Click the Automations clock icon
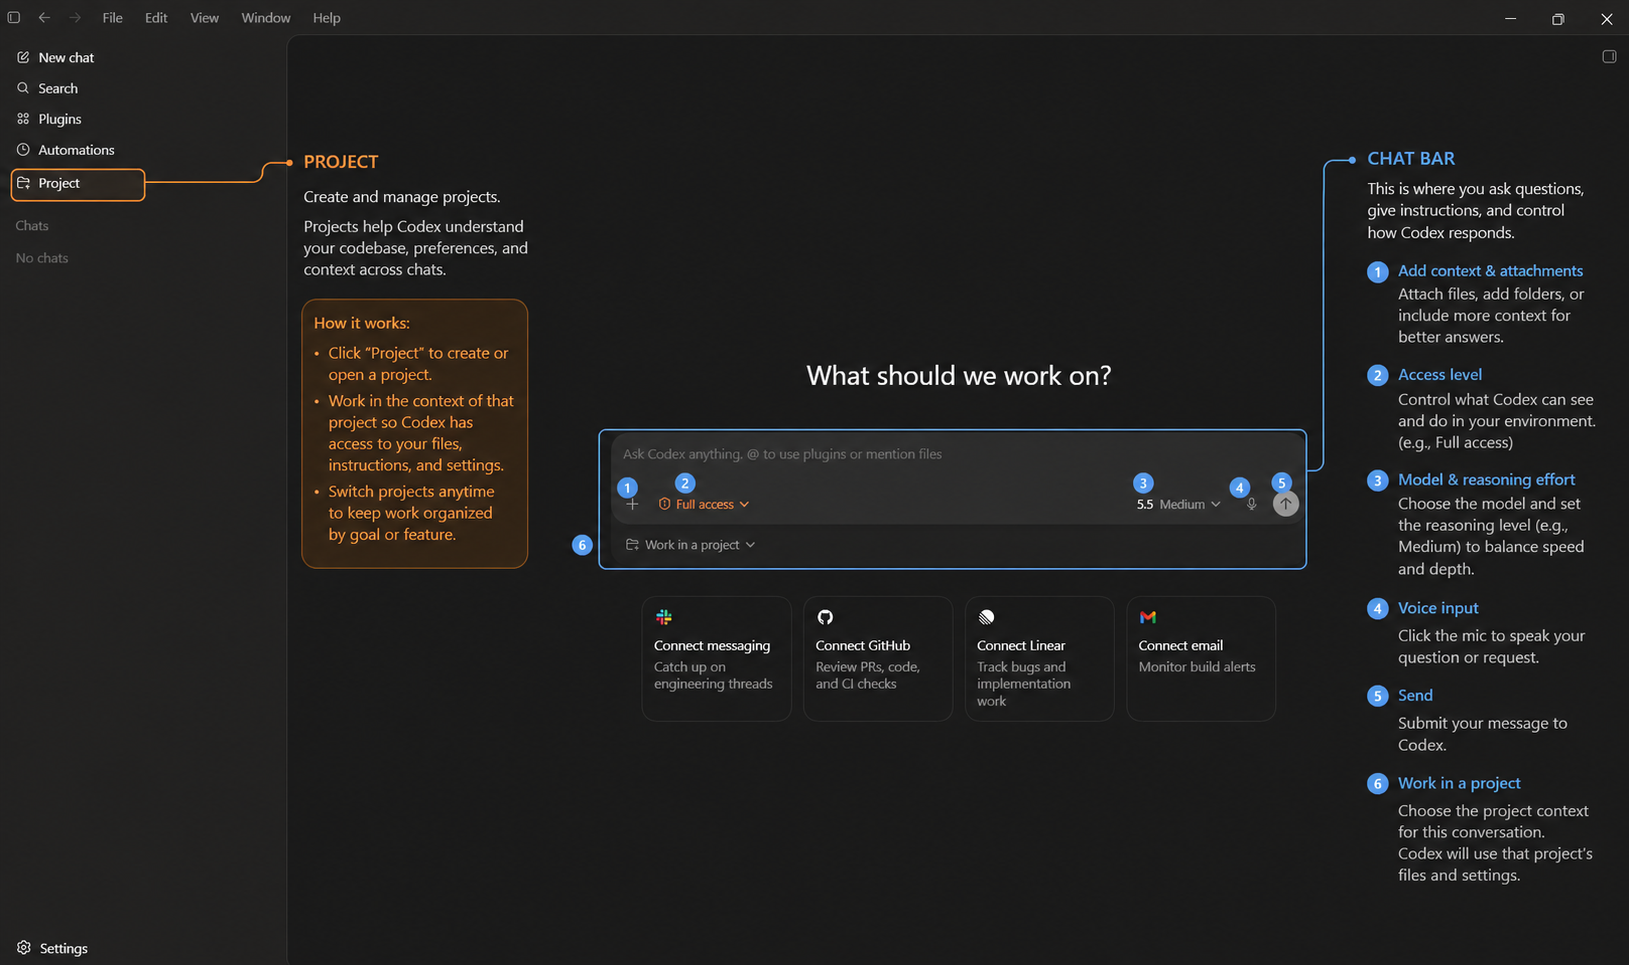Screen dimensions: 1629x965 (23, 150)
